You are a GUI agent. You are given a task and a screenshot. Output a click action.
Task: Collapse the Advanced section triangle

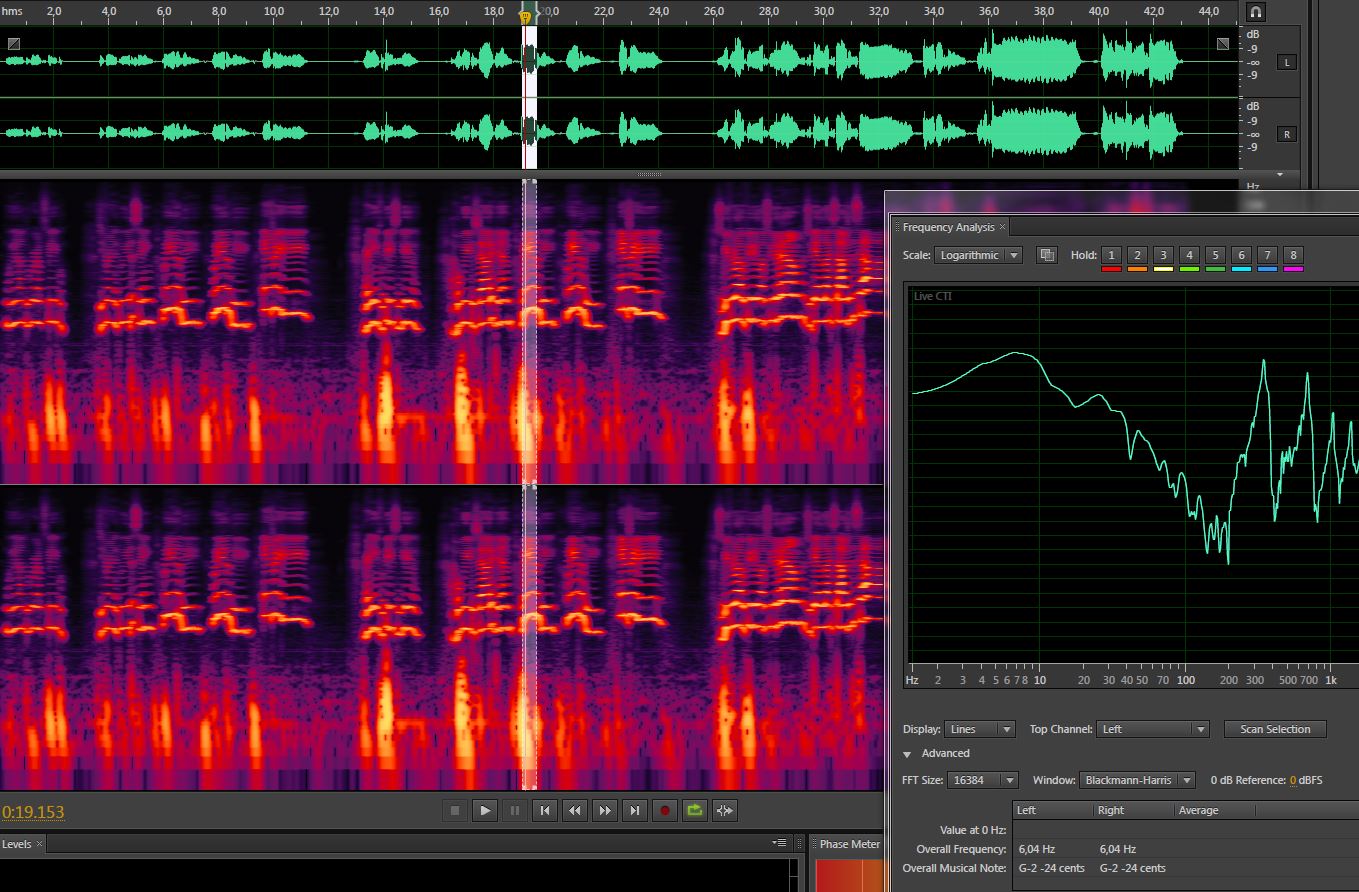point(907,754)
